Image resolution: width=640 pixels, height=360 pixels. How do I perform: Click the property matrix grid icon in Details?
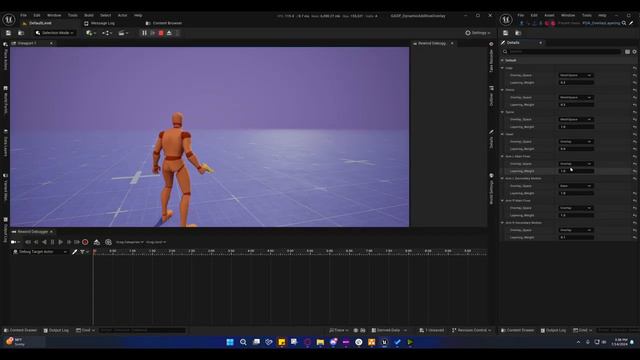(627, 52)
